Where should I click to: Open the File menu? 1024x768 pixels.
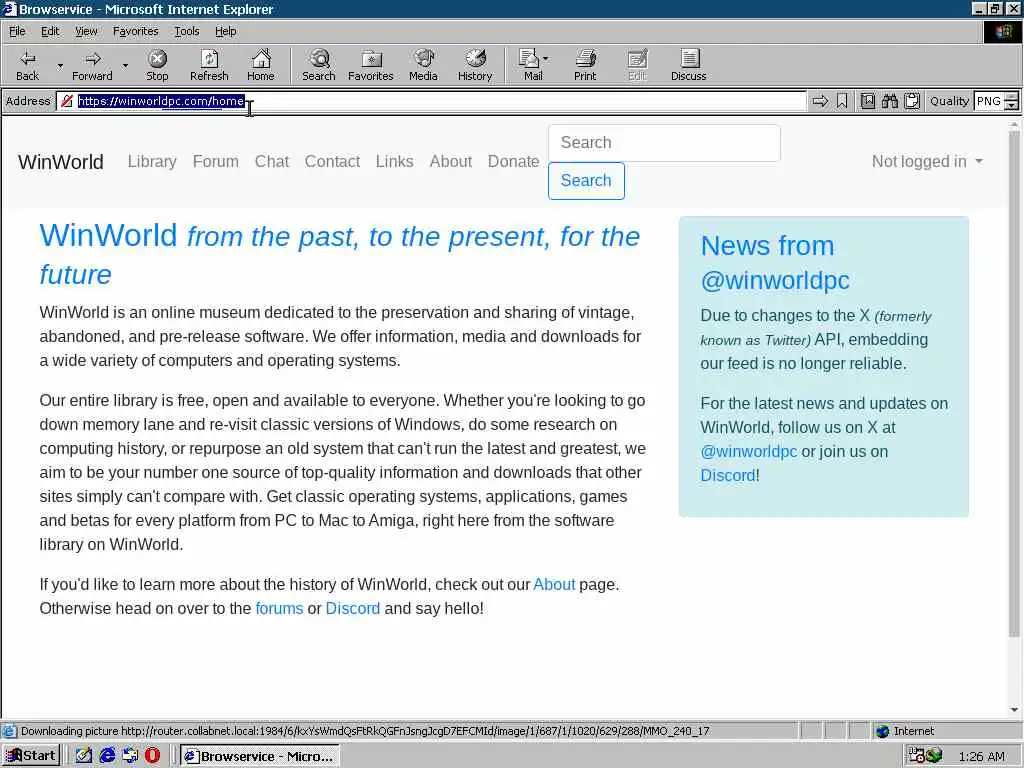(17, 31)
